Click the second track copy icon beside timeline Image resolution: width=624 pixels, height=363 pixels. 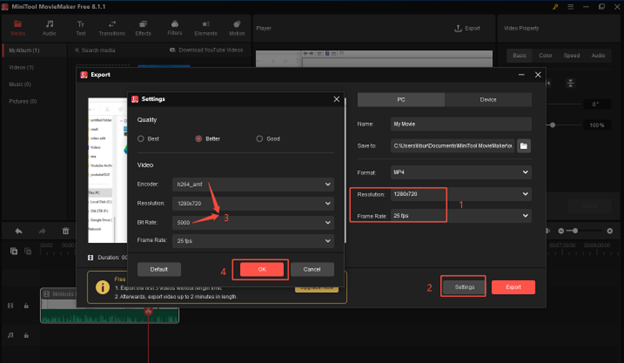(28, 251)
